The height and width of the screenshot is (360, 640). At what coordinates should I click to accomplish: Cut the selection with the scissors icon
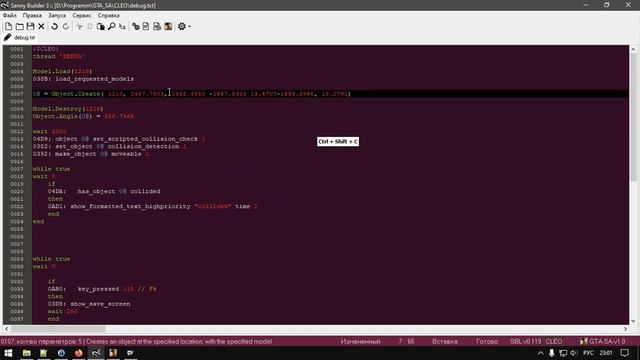click(x=80, y=27)
